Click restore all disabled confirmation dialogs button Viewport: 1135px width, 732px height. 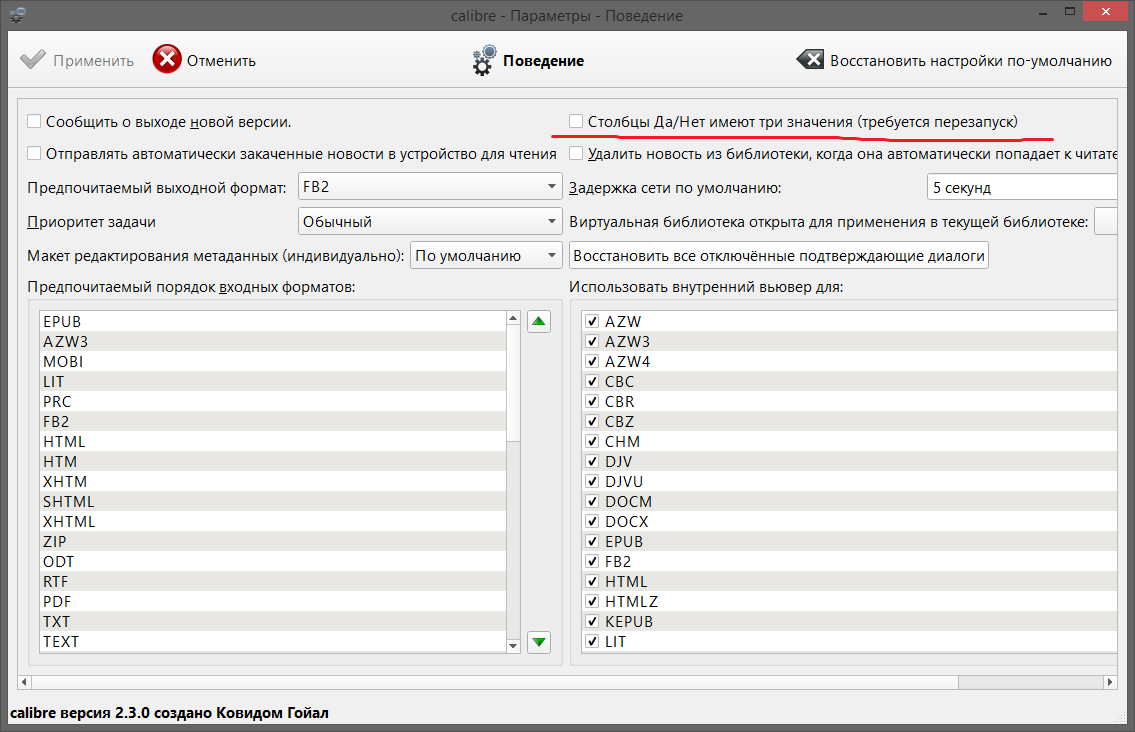tap(779, 255)
